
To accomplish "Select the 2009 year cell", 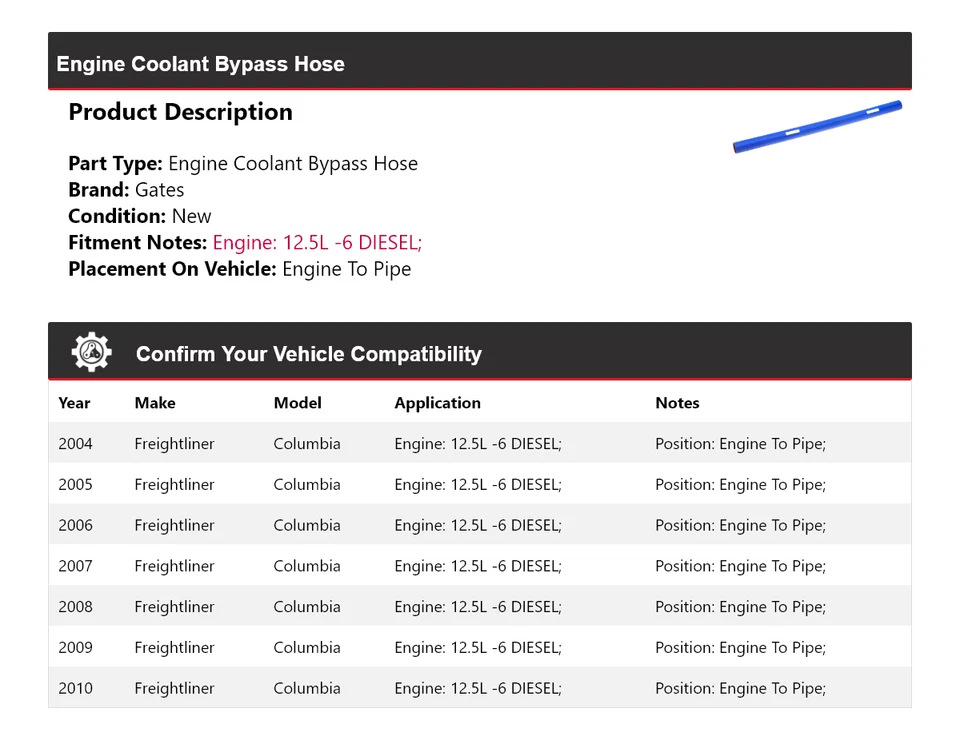I will [x=75, y=648].
